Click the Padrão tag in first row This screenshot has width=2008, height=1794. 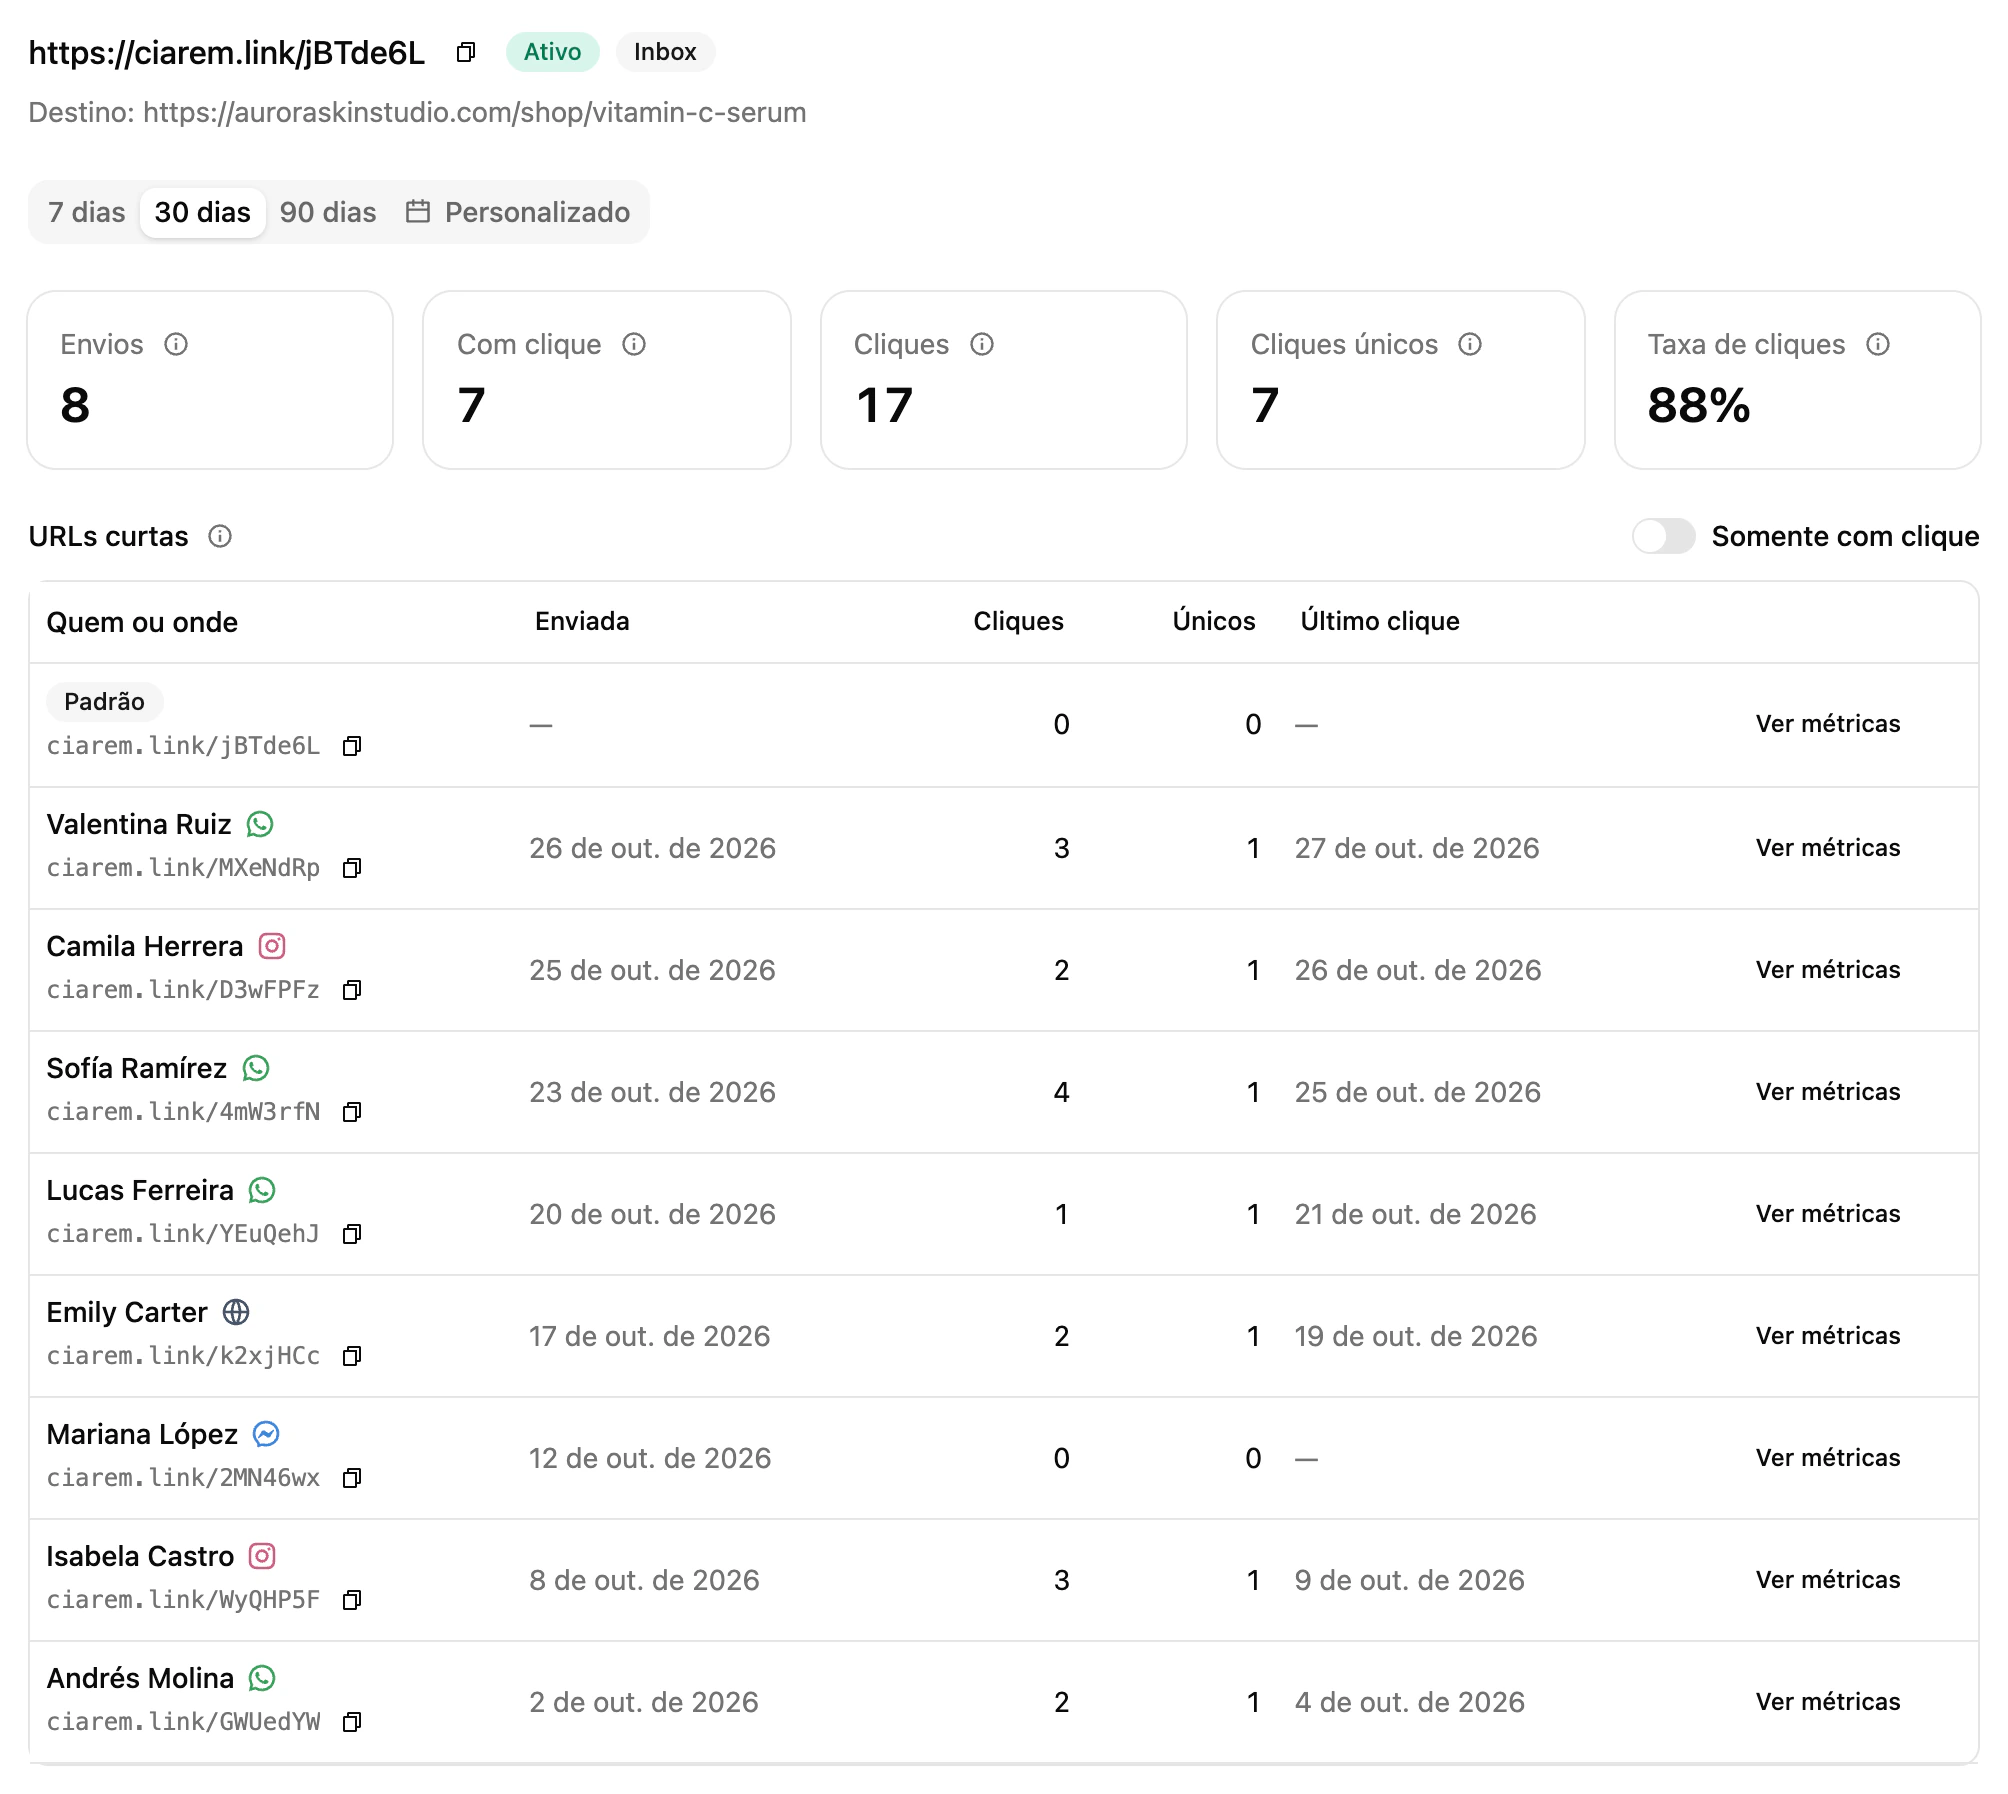pos(104,701)
